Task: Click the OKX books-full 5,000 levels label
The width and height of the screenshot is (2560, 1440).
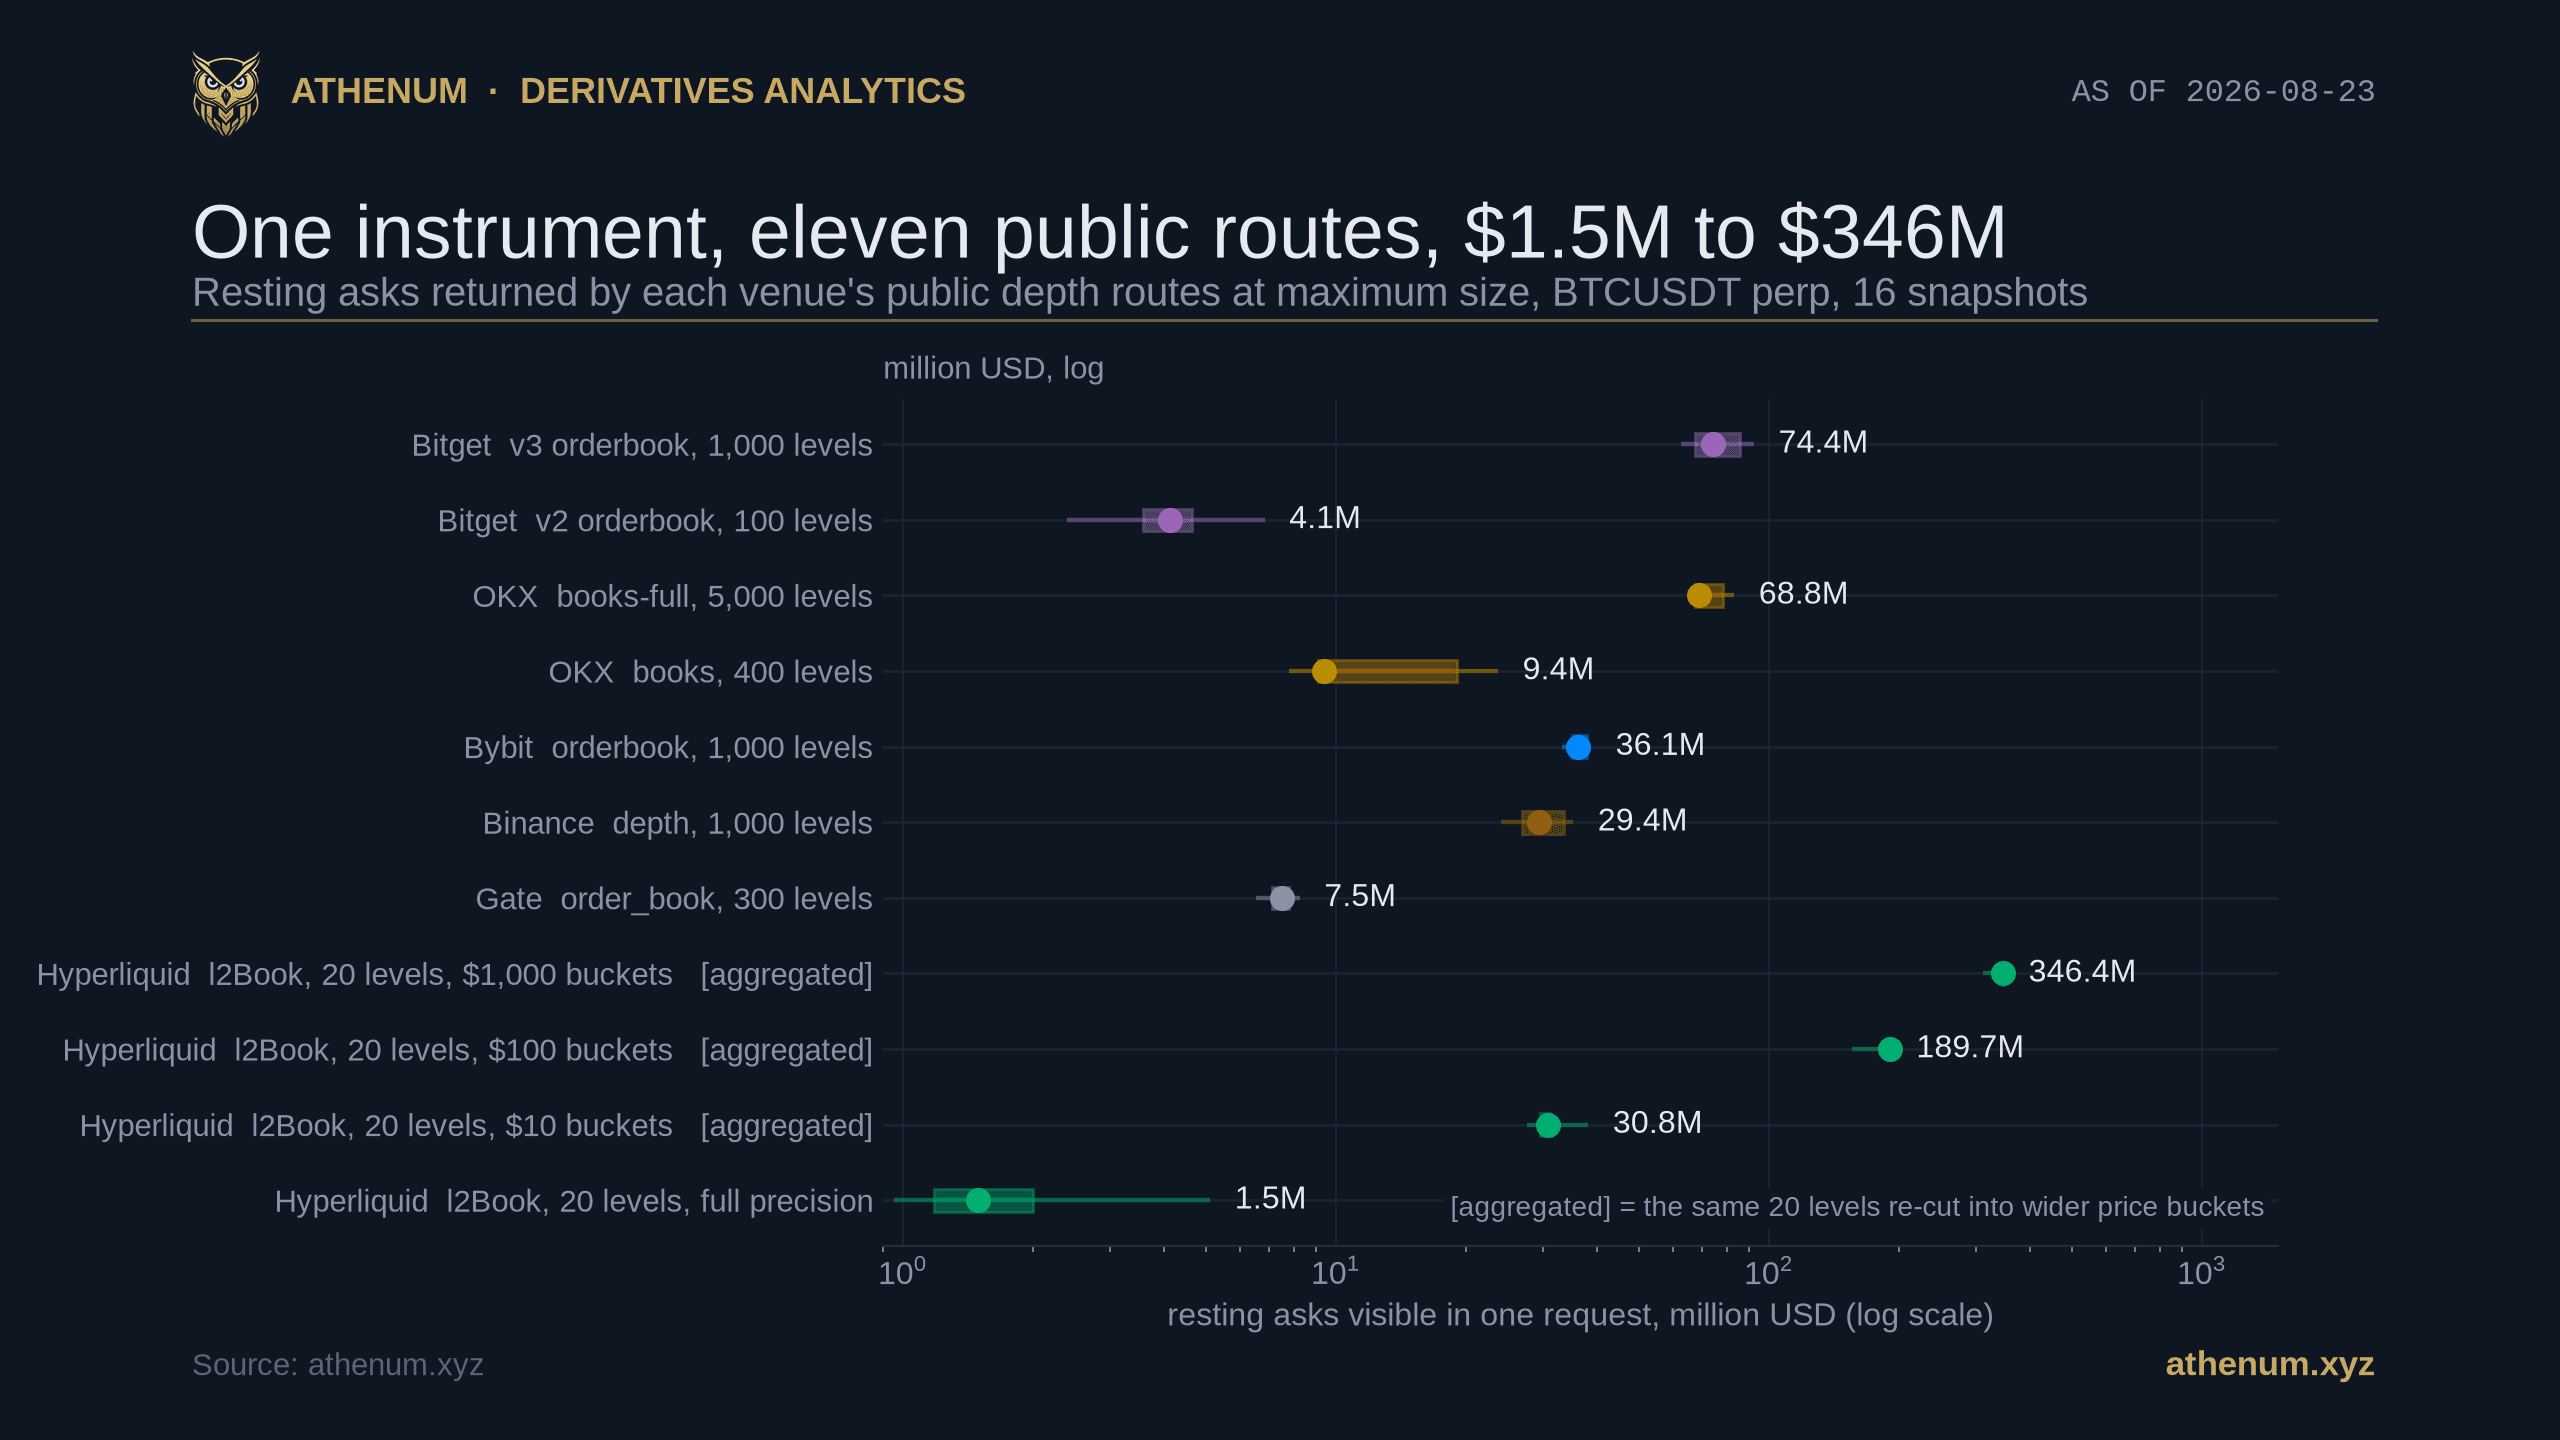Action: [x=672, y=596]
